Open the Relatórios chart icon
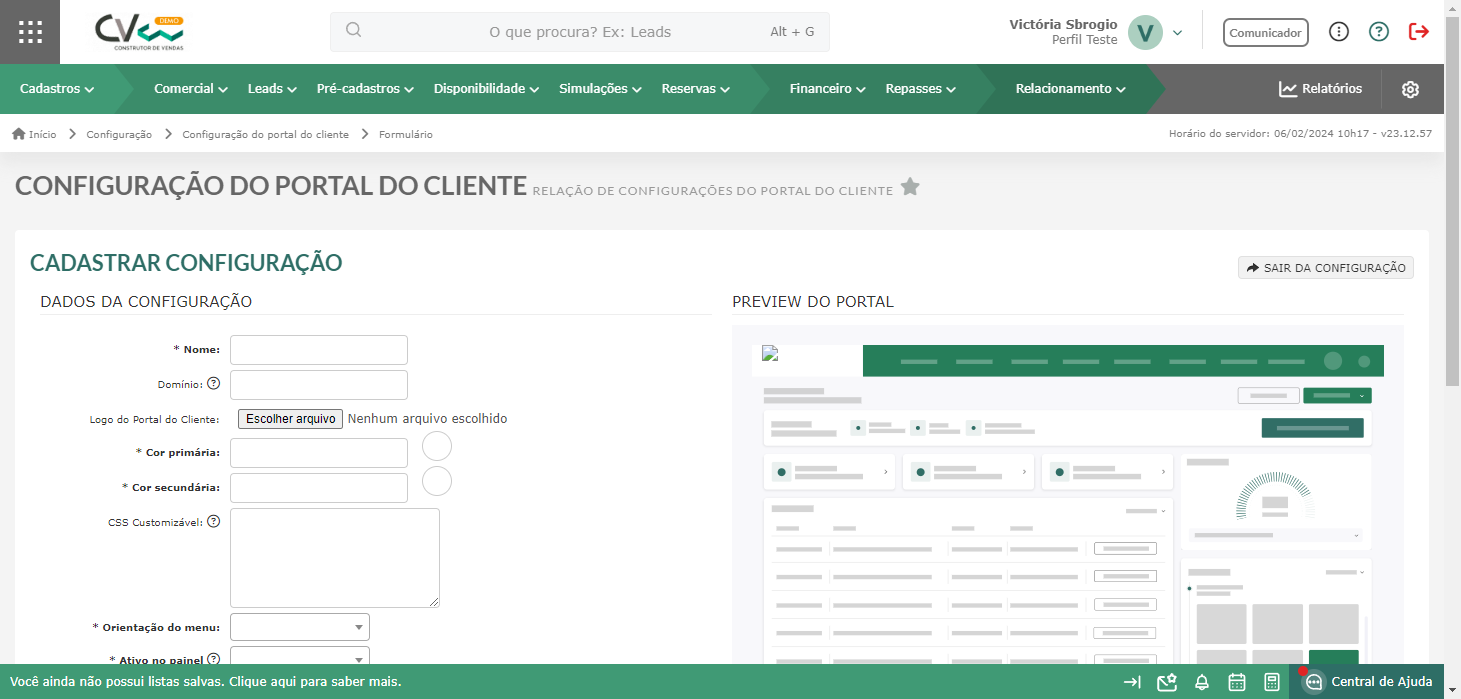The width and height of the screenshot is (1461, 699). (x=1288, y=89)
